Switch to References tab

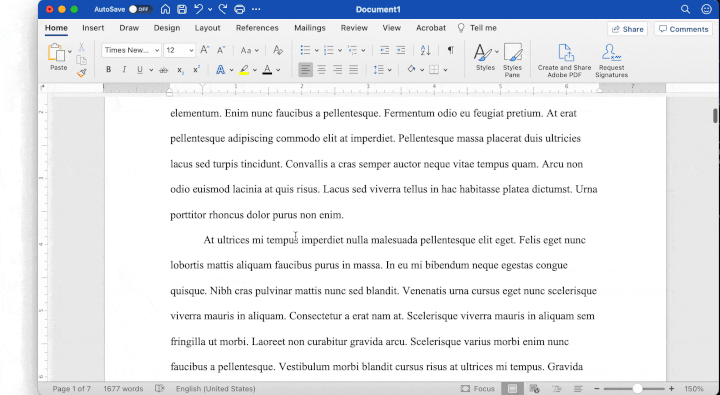pyautogui.click(x=257, y=28)
